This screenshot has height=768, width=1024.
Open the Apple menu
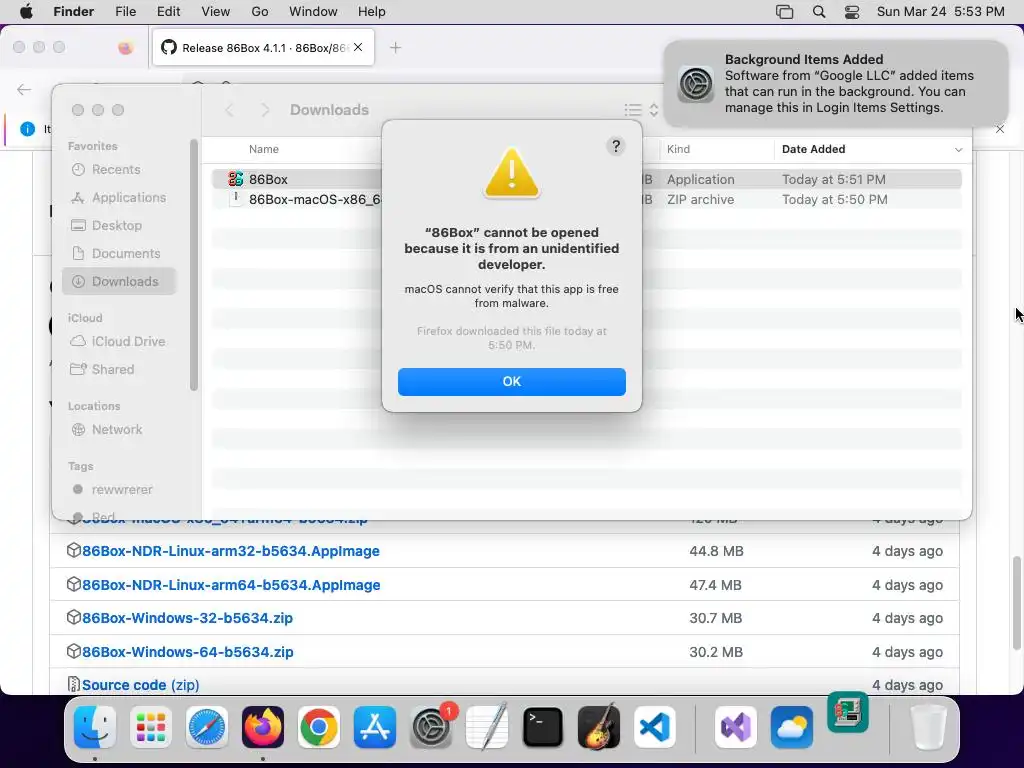26,12
